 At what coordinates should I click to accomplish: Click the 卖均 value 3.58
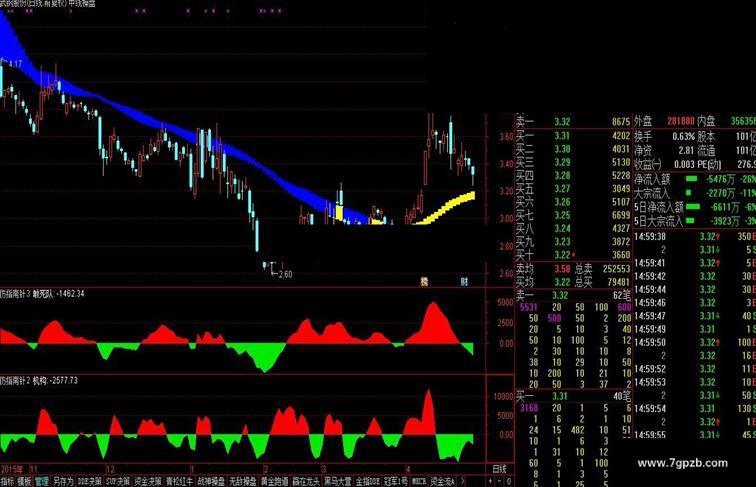(x=562, y=269)
